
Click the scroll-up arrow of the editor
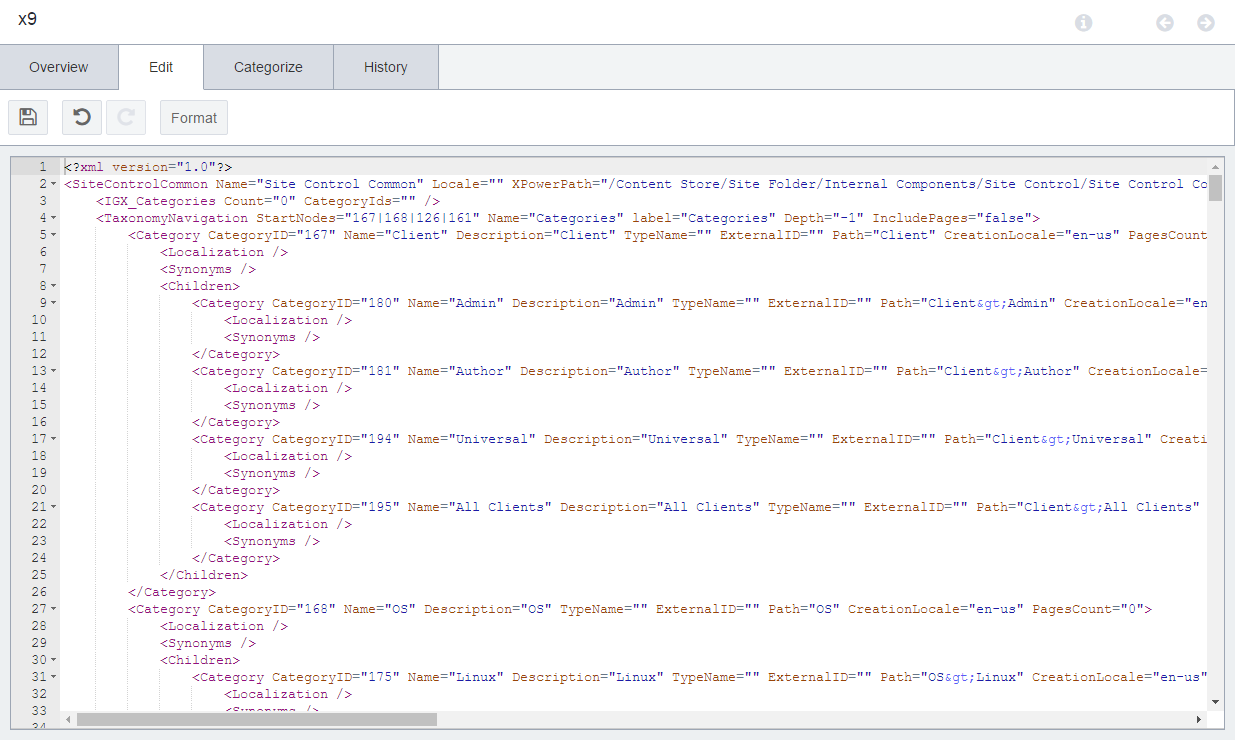click(1215, 165)
